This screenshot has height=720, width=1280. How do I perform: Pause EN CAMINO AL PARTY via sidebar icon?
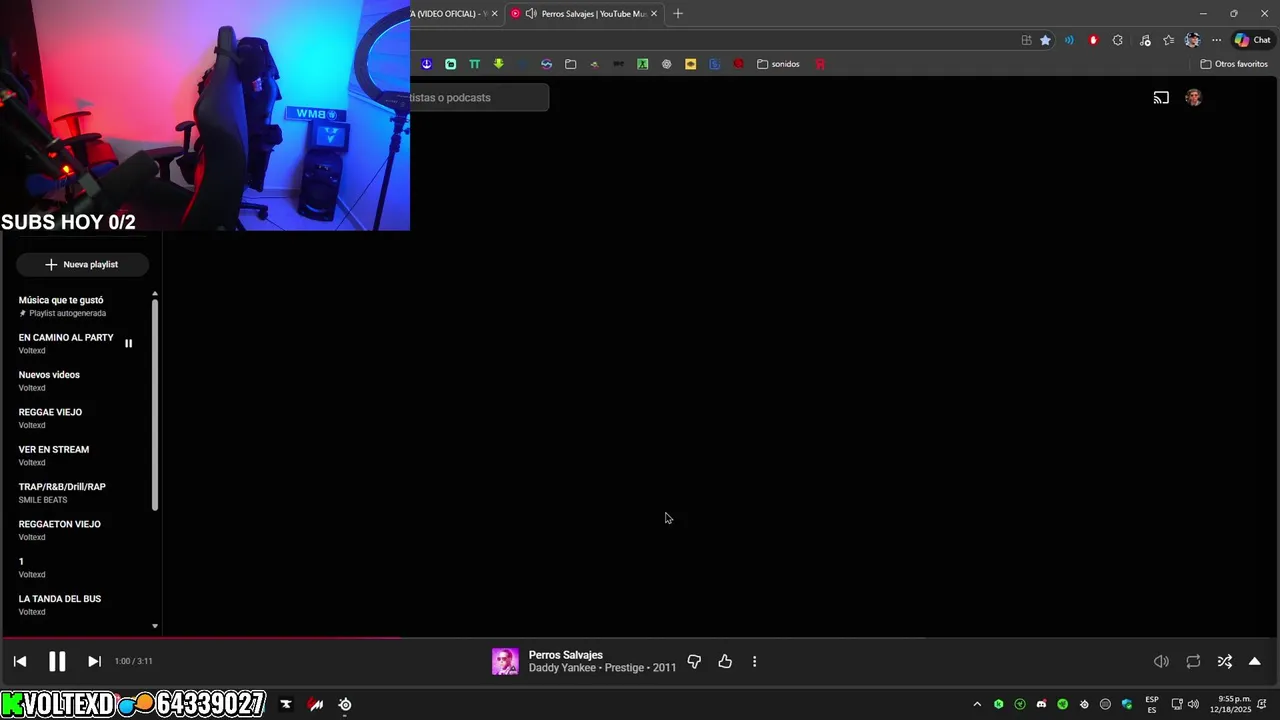tap(128, 343)
